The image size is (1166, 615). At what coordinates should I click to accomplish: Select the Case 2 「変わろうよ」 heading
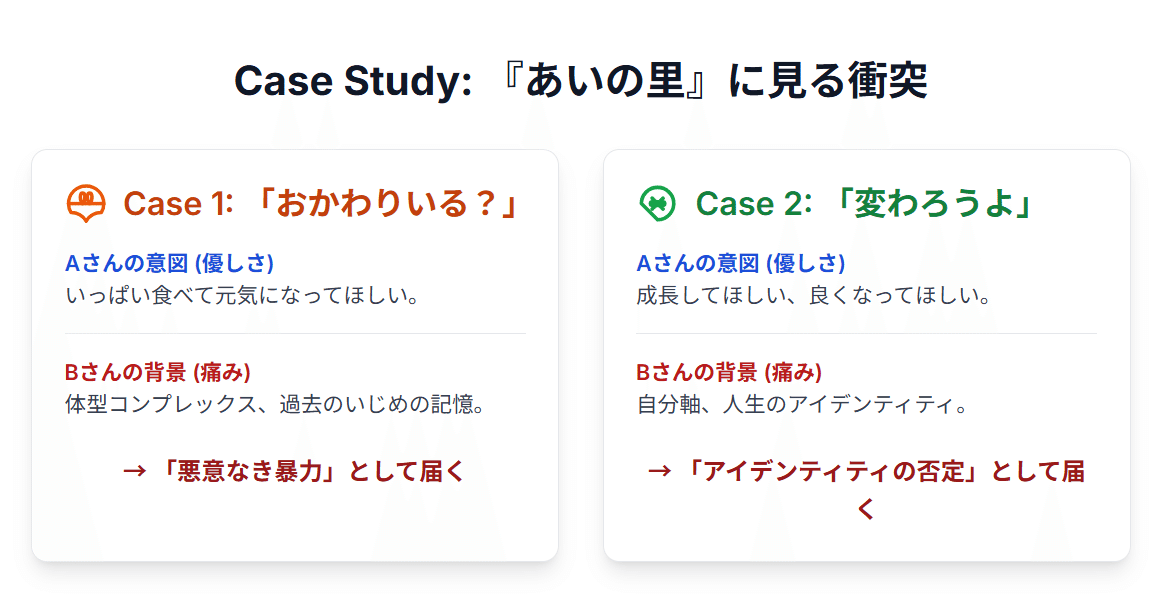tap(865, 204)
